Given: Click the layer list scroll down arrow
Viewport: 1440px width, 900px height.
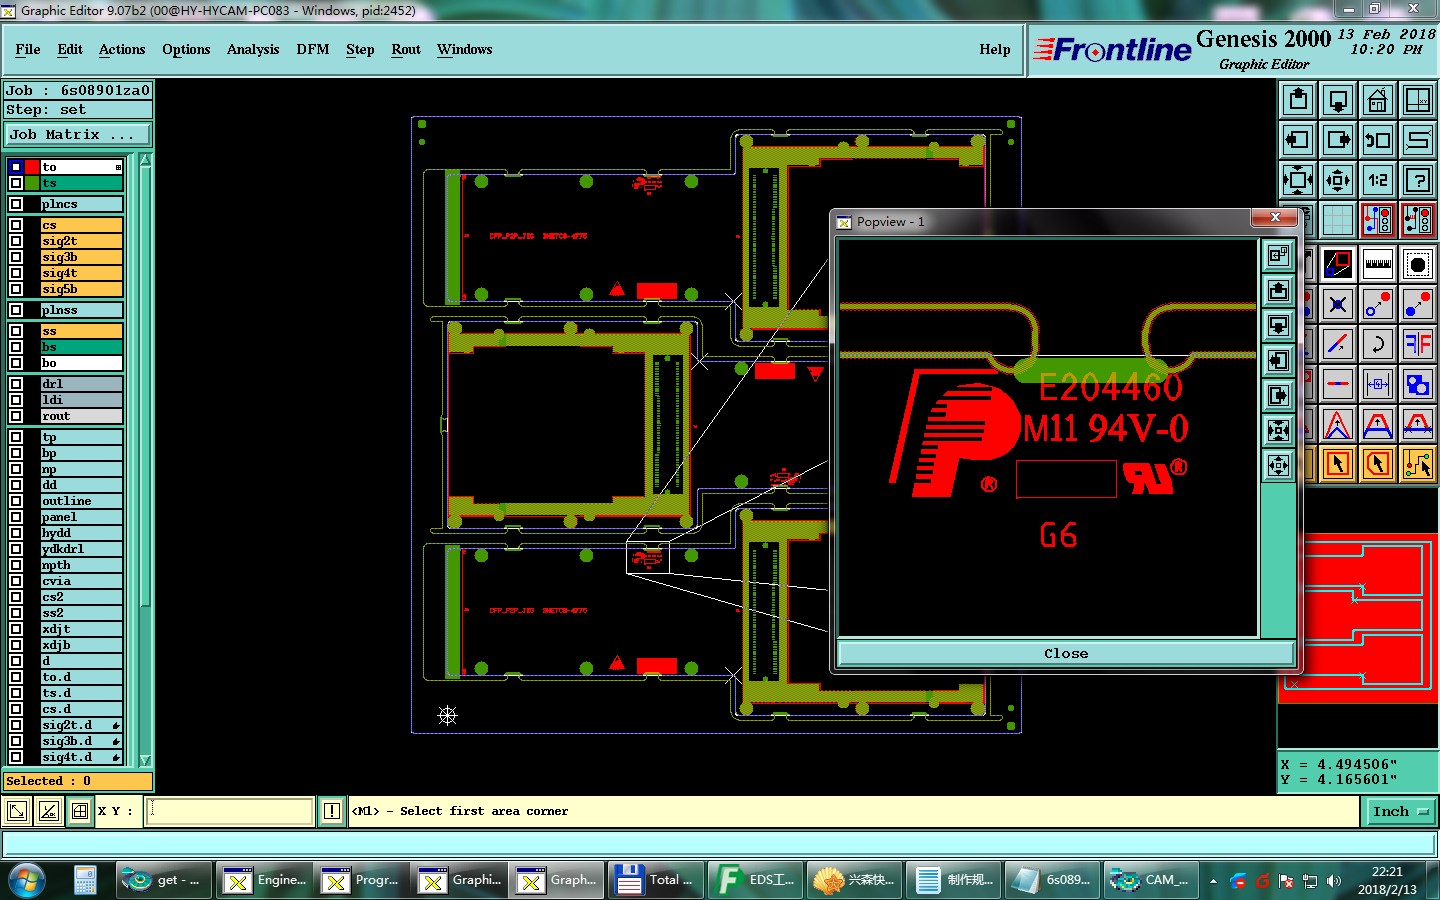Looking at the screenshot, I should (x=145, y=760).
